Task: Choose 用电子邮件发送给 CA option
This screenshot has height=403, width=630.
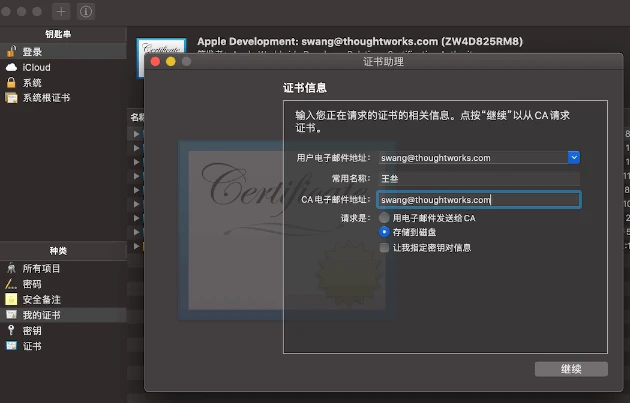Action: click(385, 217)
